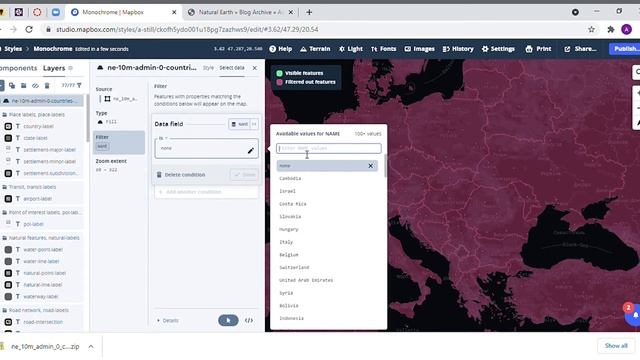Select the poi-label layer
640x360 pixels.
33,224
